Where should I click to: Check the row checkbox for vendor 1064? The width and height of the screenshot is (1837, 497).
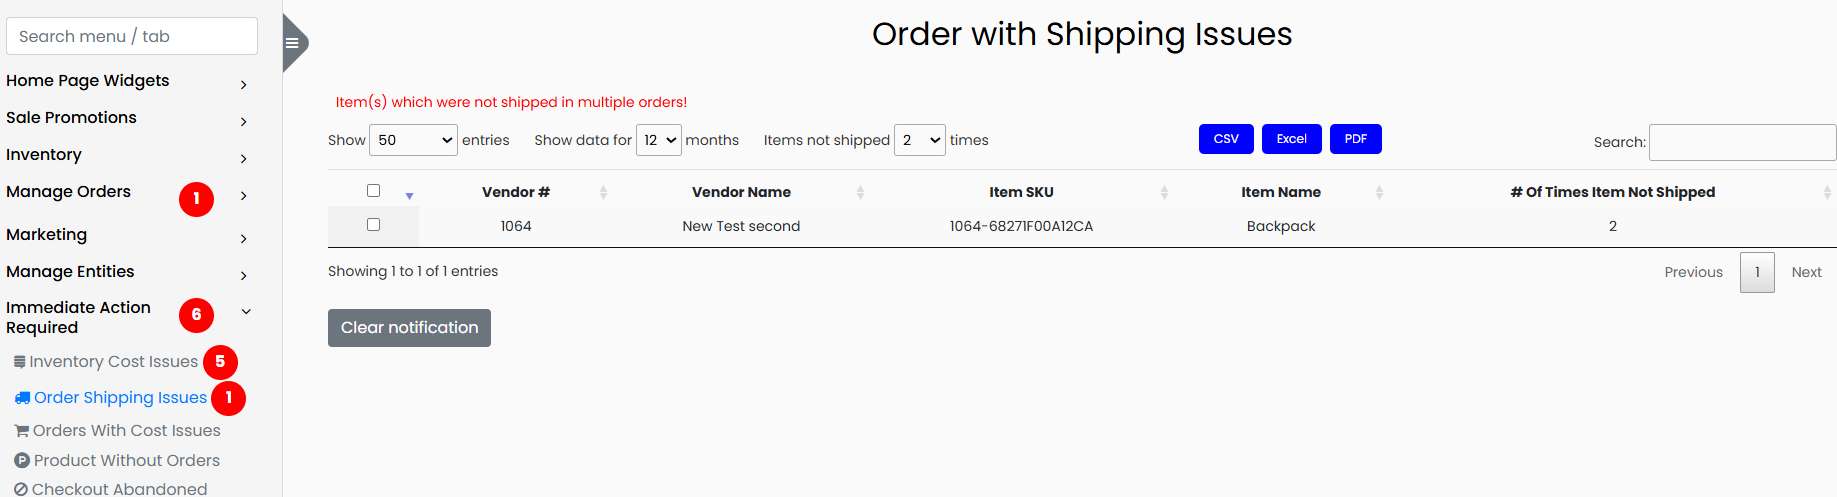tap(373, 225)
